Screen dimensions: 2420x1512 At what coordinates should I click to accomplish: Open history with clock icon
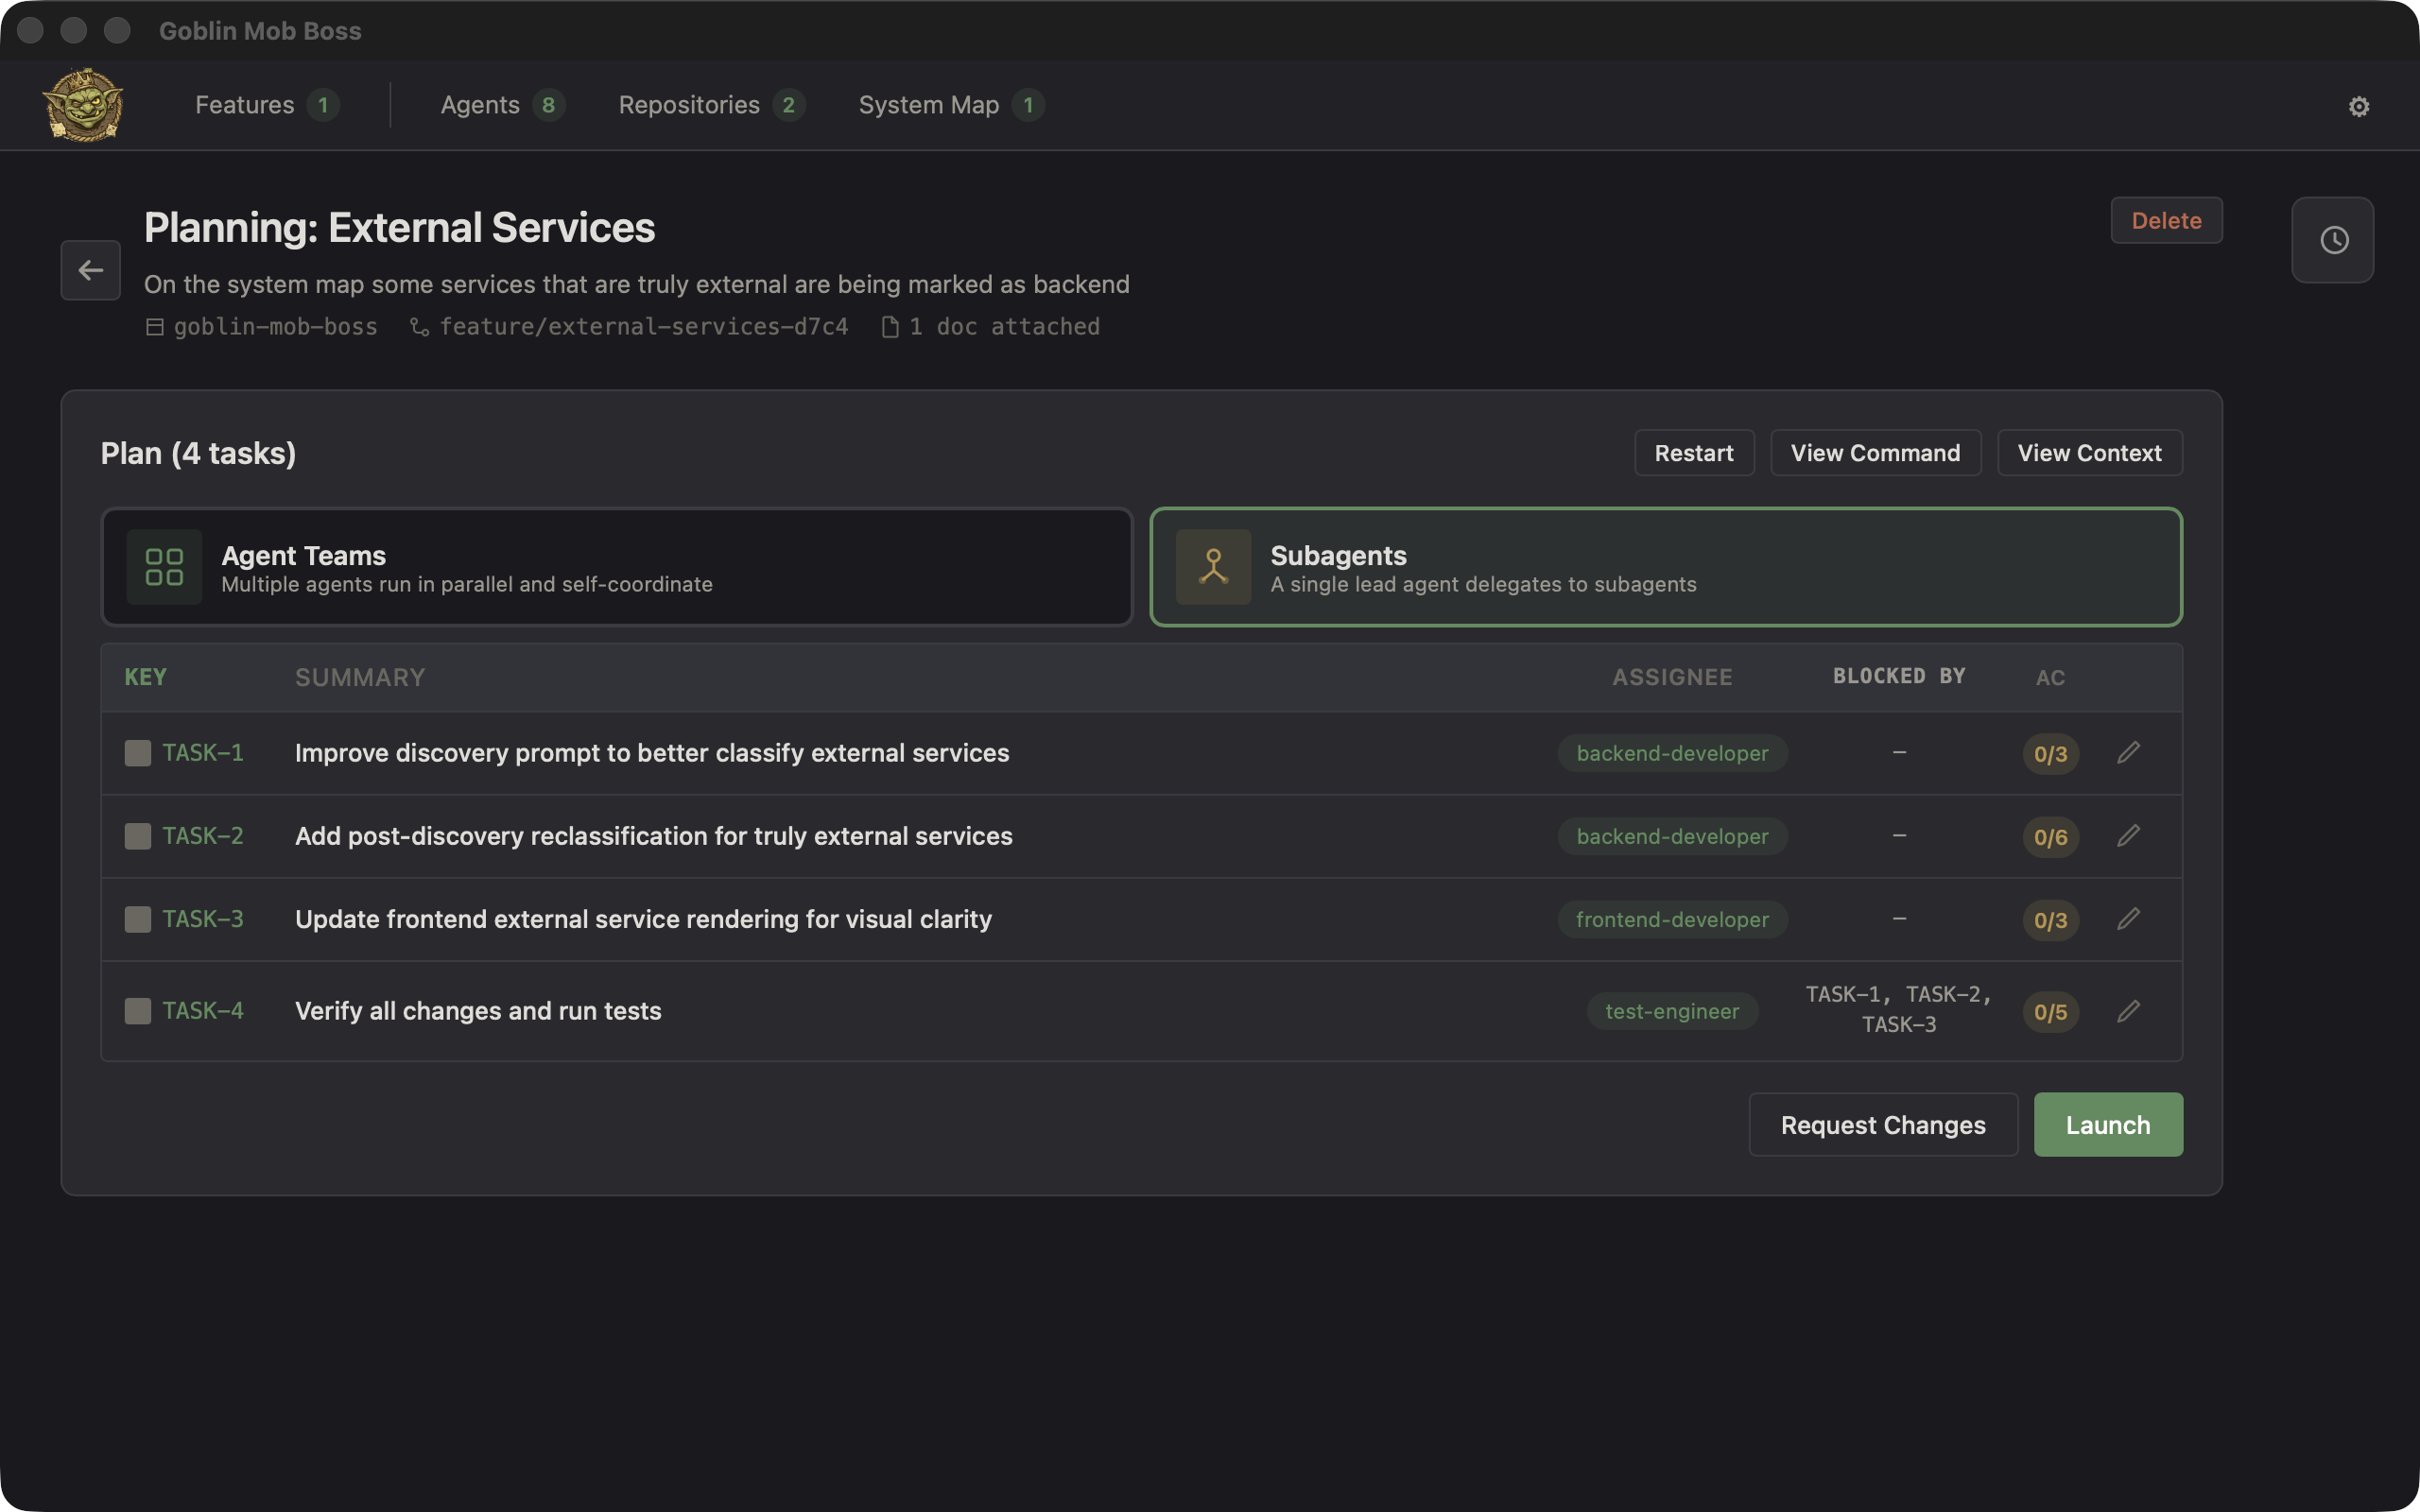[x=2333, y=240]
